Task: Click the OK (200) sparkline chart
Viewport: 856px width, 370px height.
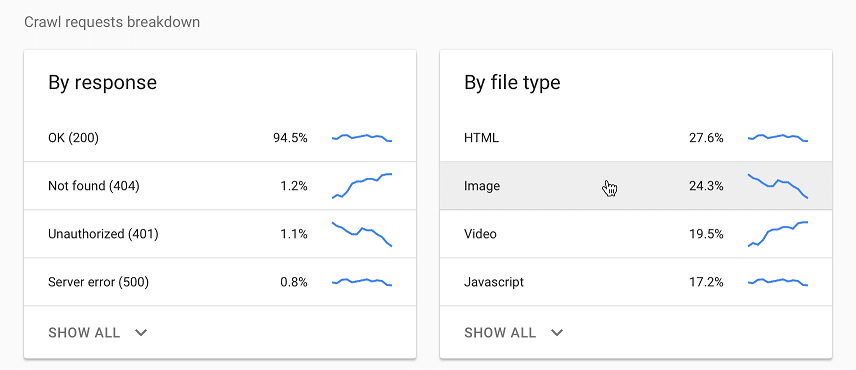Action: 362,138
